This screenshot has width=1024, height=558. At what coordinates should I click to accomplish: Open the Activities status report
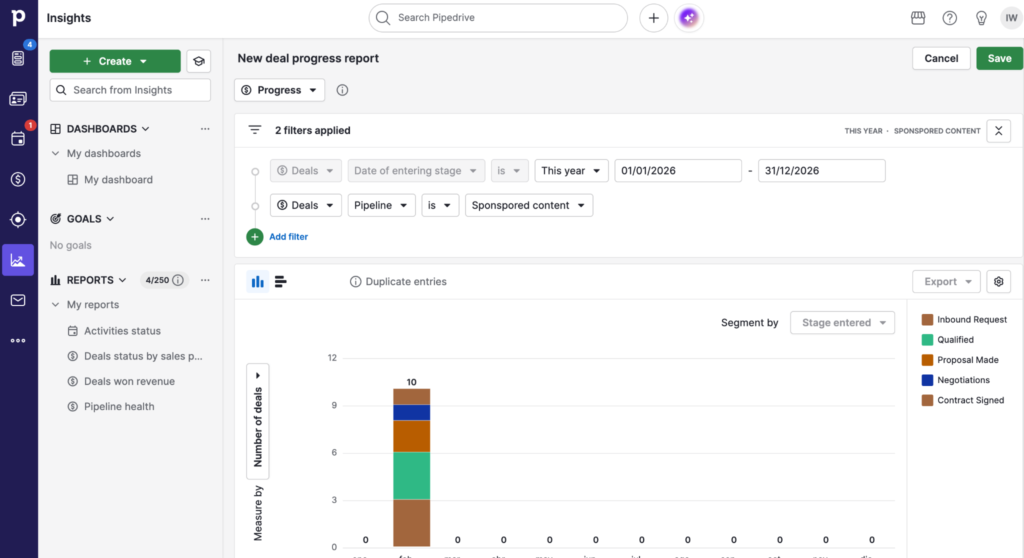tap(122, 331)
